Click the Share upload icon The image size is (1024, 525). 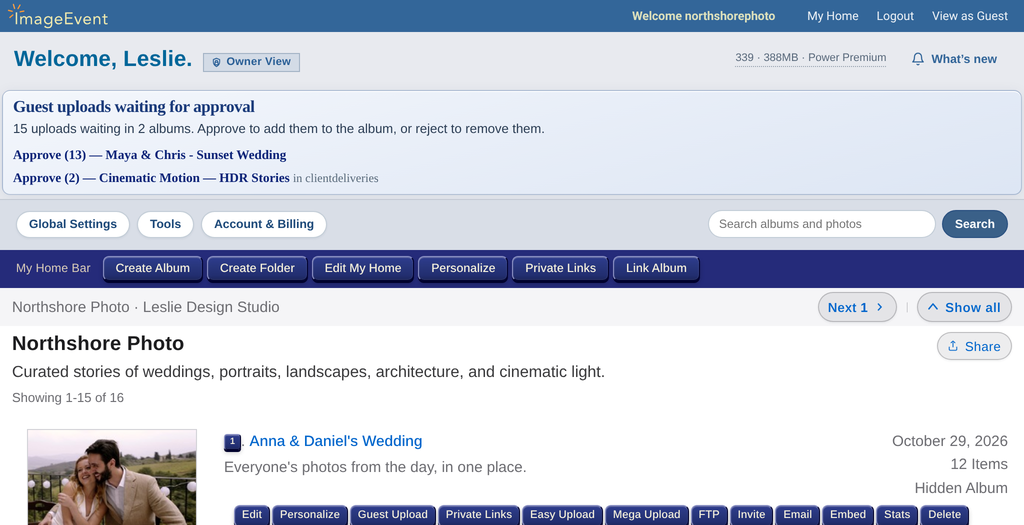(953, 346)
